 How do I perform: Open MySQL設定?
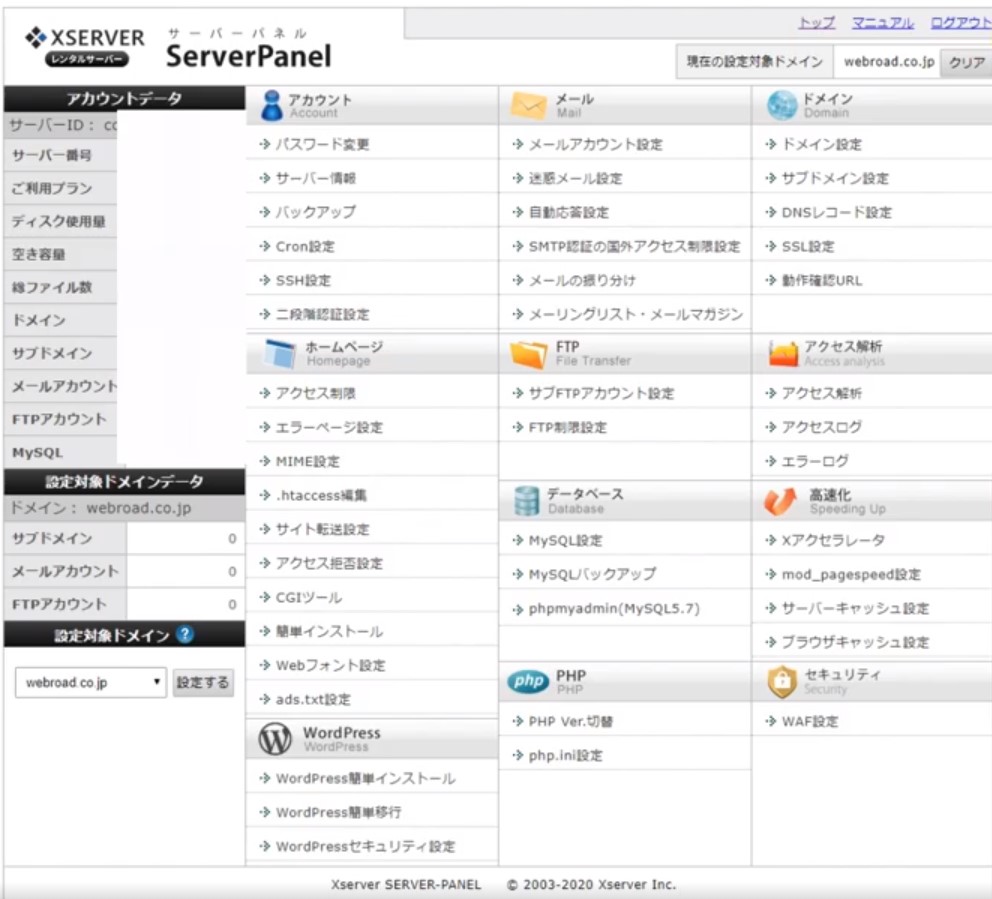pyautogui.click(x=566, y=540)
